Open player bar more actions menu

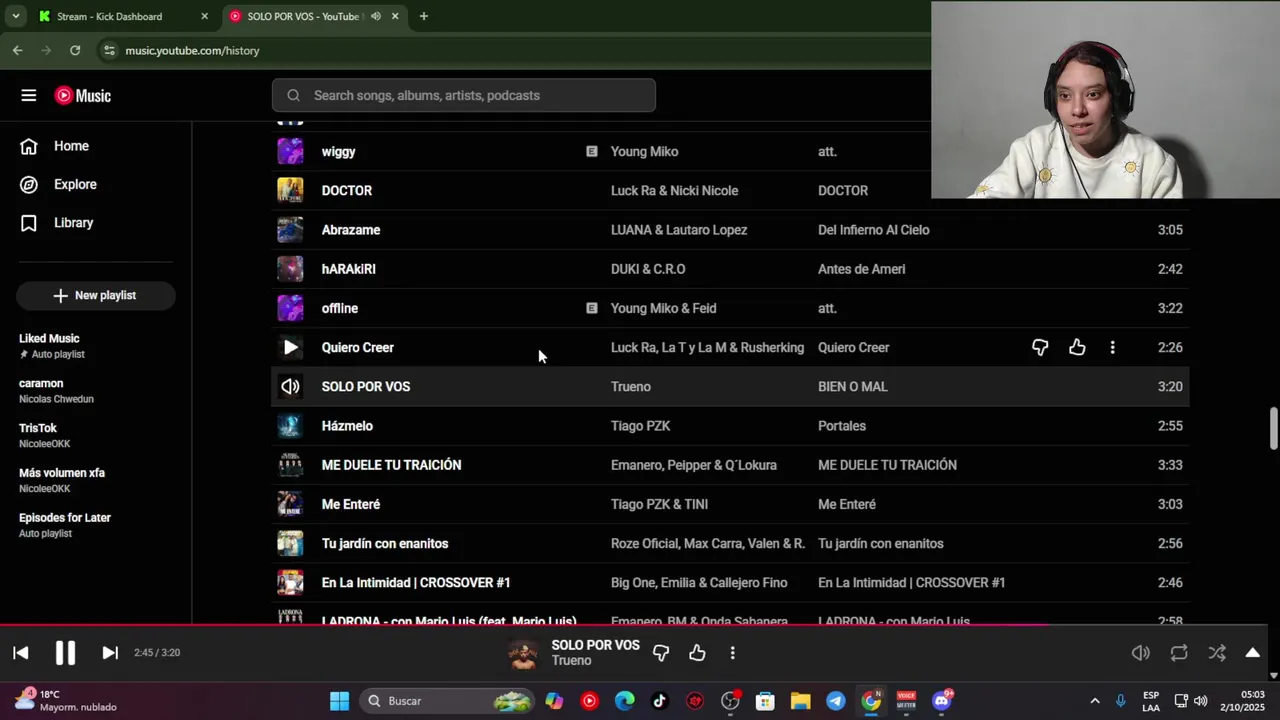point(732,653)
